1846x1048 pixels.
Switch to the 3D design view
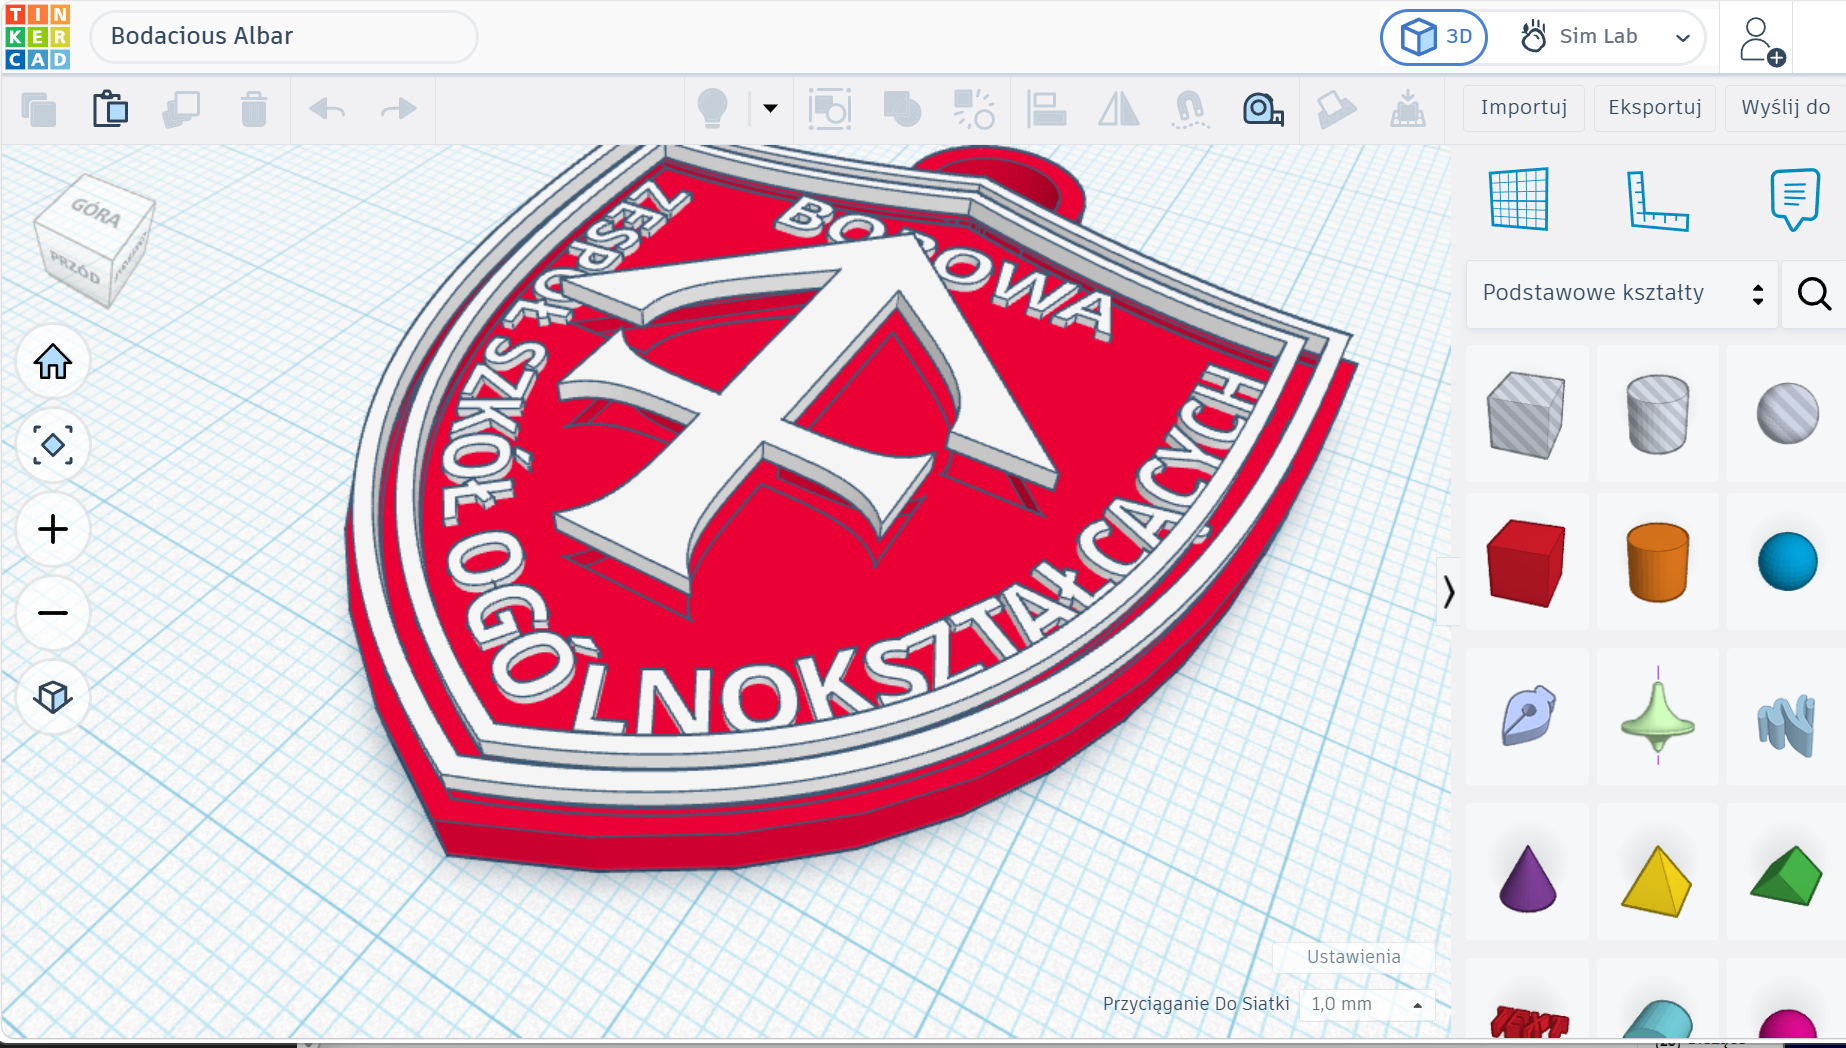click(1434, 37)
